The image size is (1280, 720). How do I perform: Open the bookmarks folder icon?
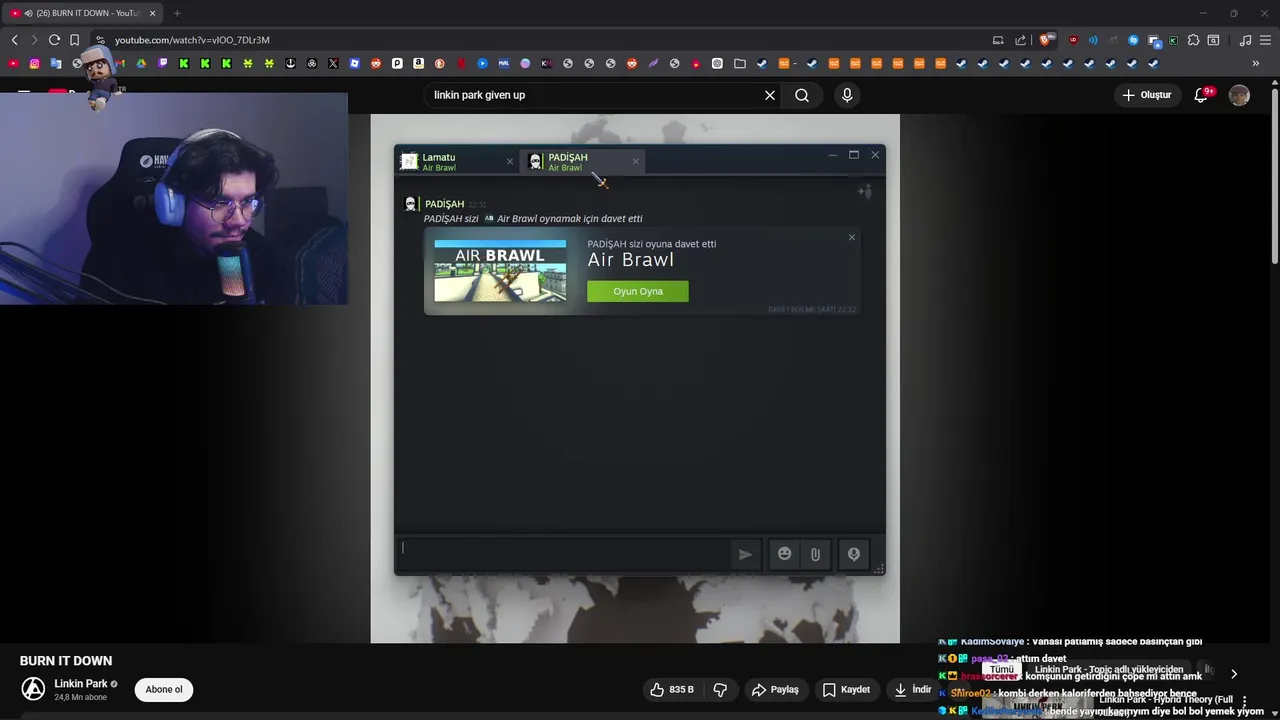coord(740,63)
